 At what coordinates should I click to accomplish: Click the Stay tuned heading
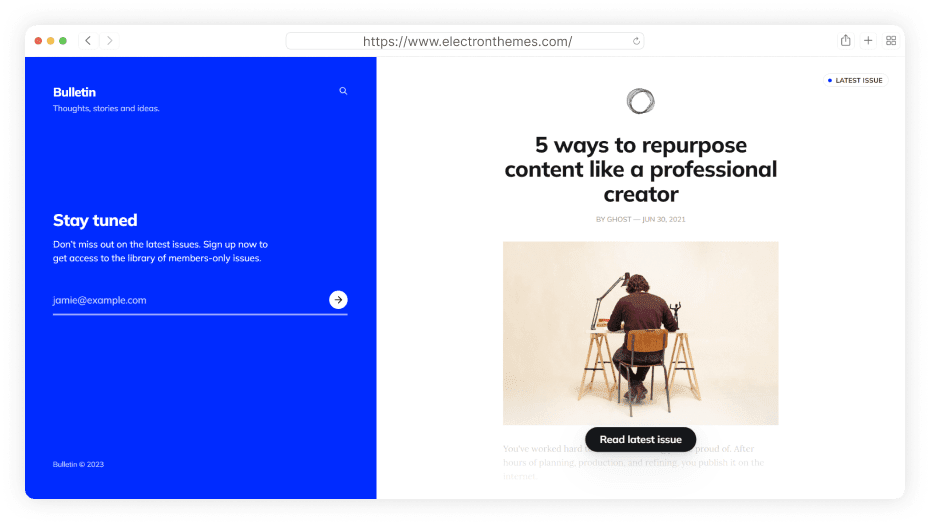pos(95,220)
